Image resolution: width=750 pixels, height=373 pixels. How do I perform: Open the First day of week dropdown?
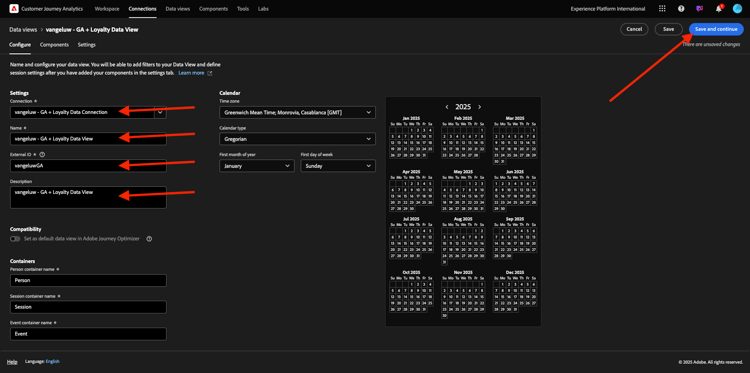click(x=338, y=166)
